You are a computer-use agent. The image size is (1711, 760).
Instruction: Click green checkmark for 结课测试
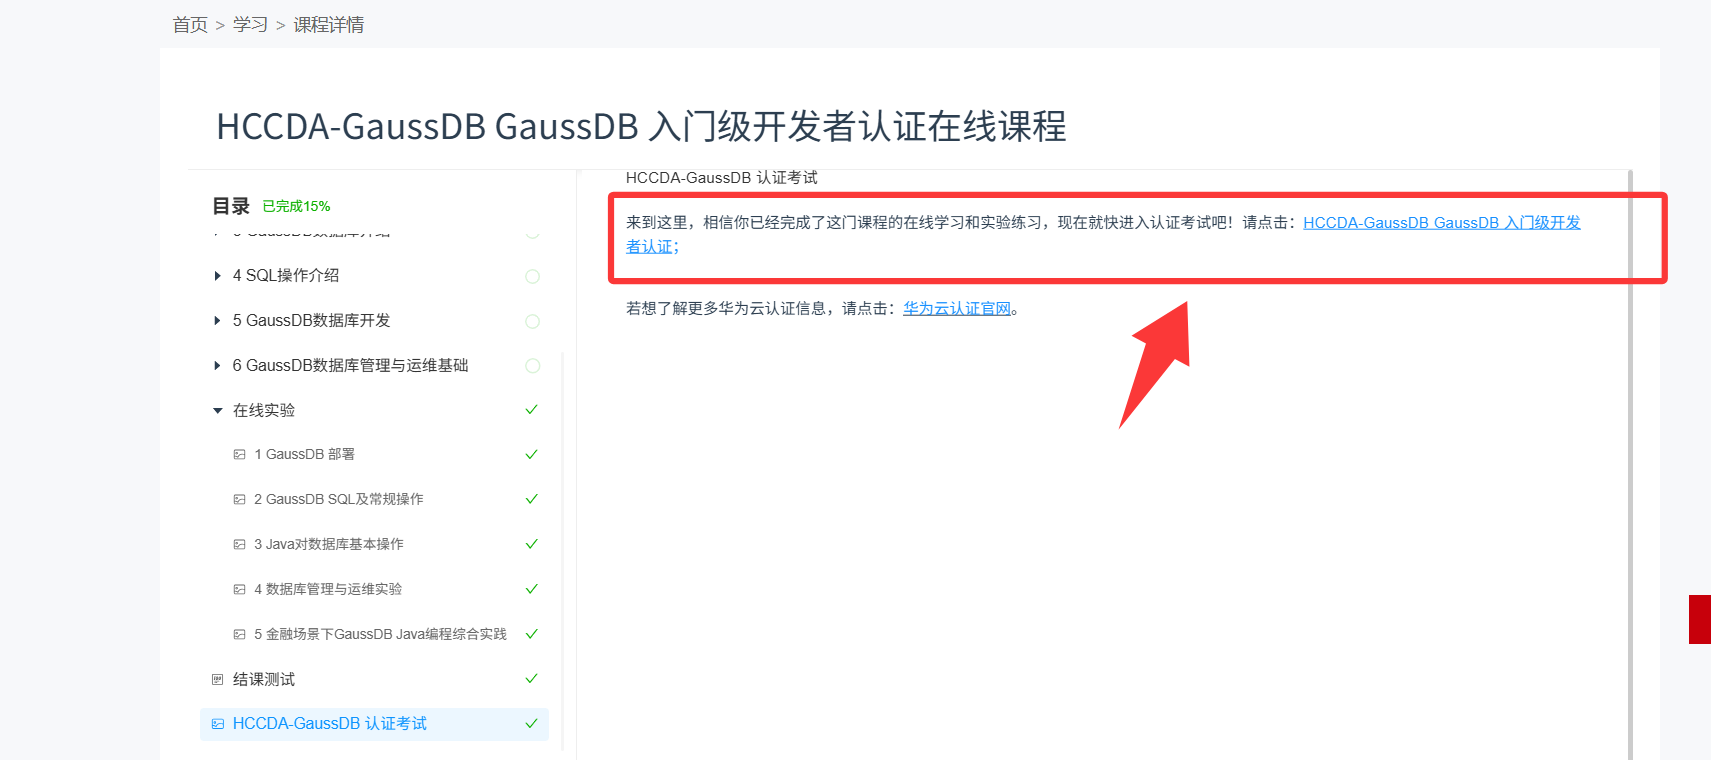[x=532, y=679]
